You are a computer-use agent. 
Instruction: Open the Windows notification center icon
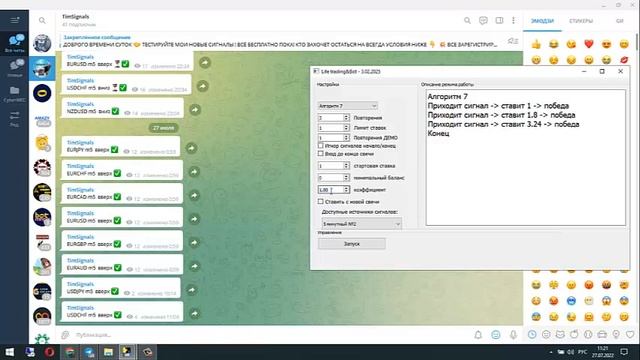(x=624, y=352)
